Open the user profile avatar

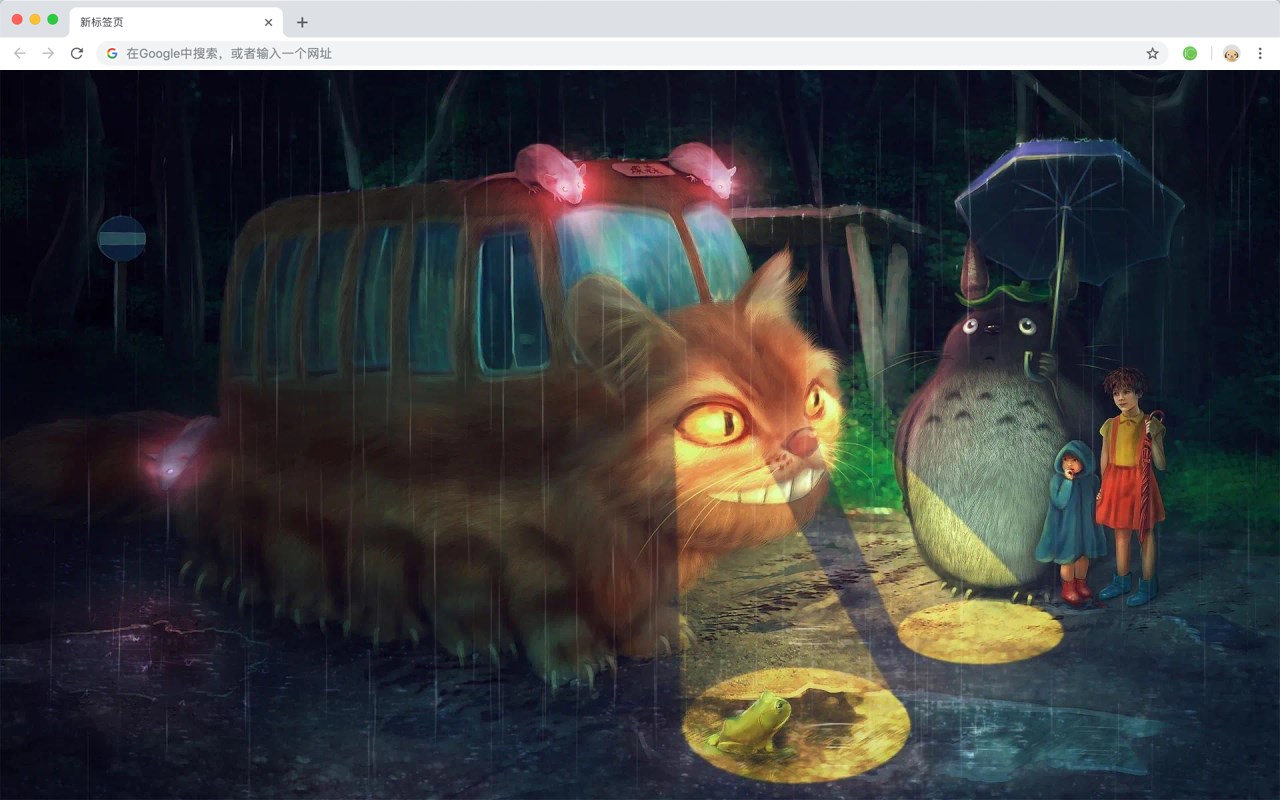click(x=1231, y=53)
